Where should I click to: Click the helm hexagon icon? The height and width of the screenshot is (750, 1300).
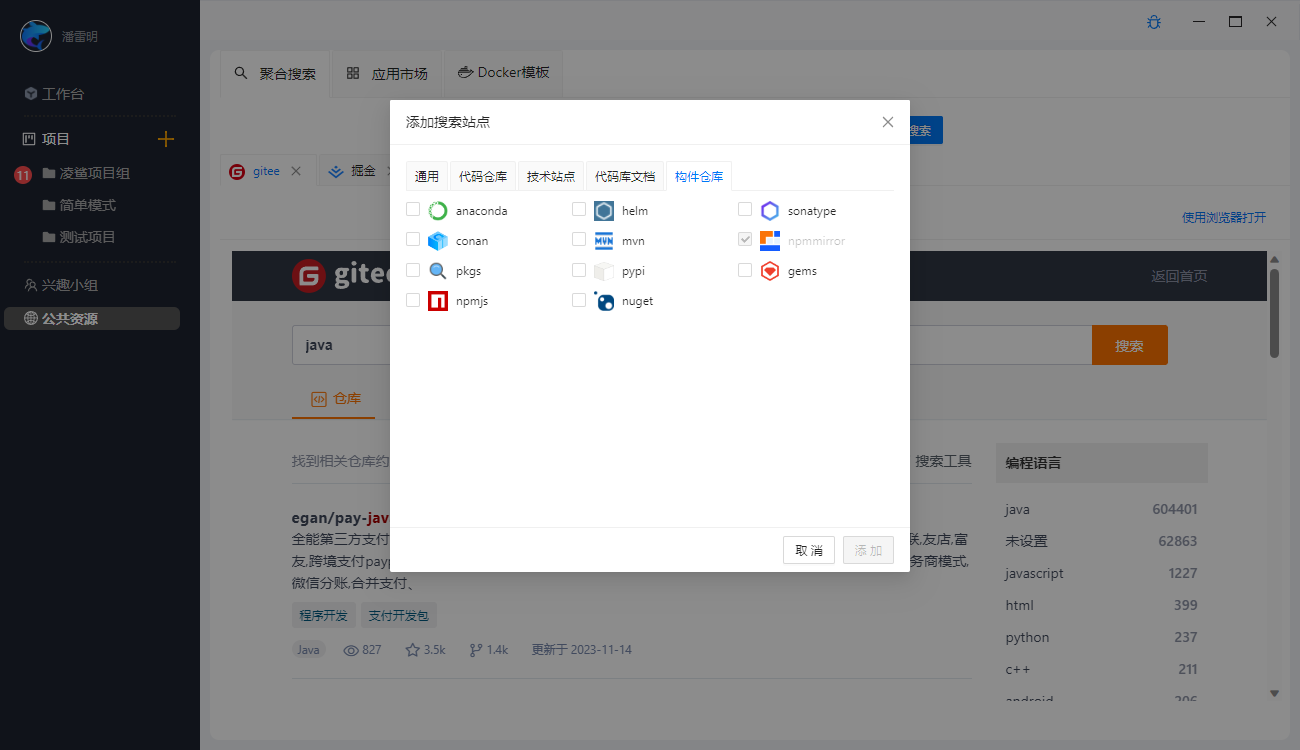point(604,211)
